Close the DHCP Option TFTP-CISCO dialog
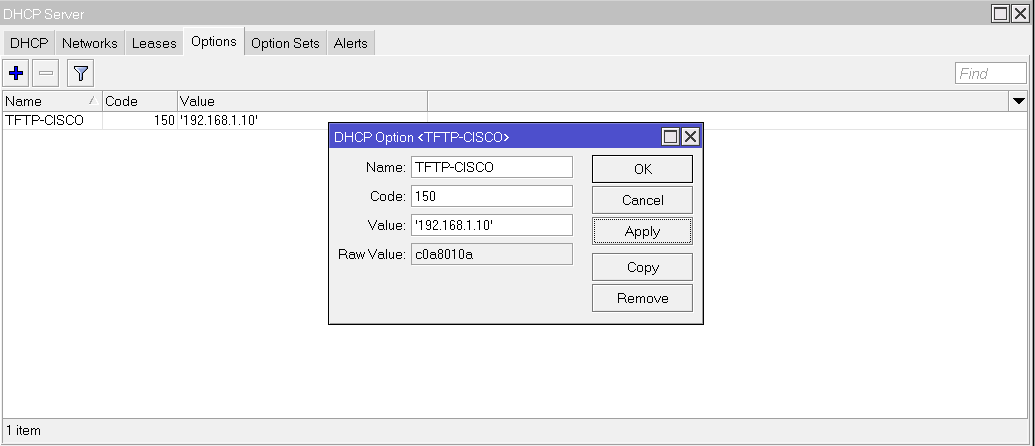The image size is (1035, 446). [x=690, y=136]
